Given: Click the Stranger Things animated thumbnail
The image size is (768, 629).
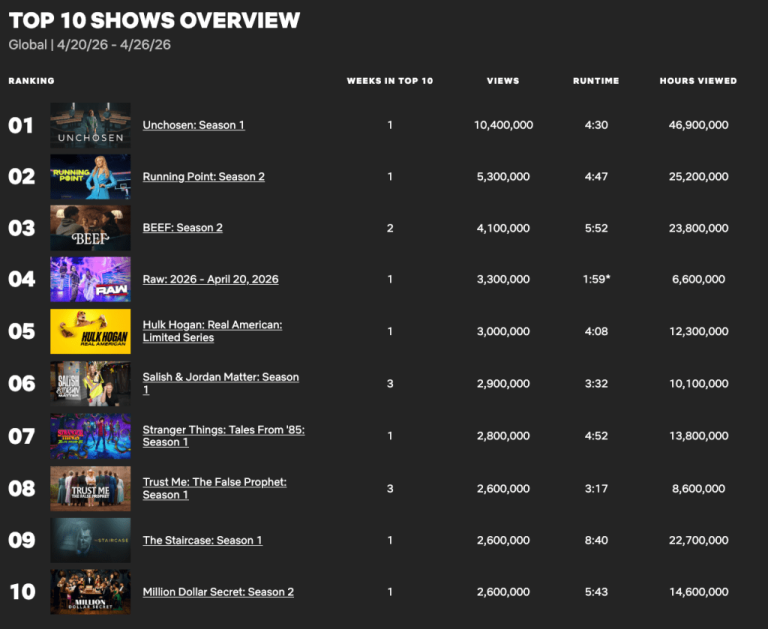Looking at the screenshot, I should (x=90, y=436).
